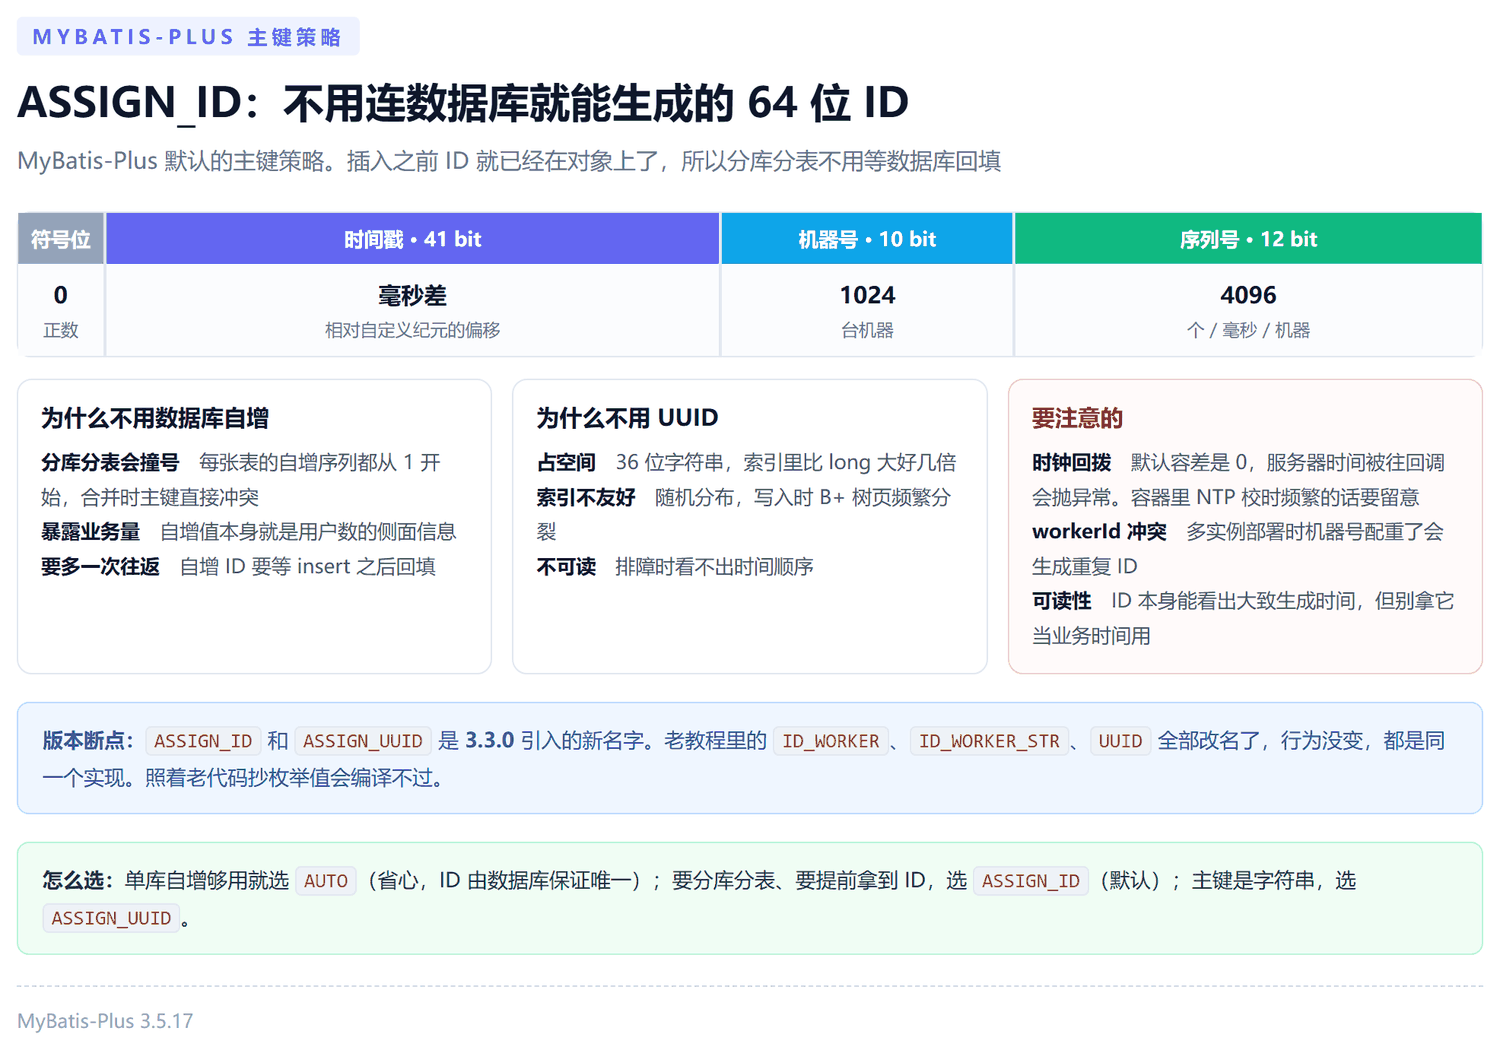The height and width of the screenshot is (1050, 1500).
Task: Click the '索引不友好' bold term
Action: click(x=586, y=497)
